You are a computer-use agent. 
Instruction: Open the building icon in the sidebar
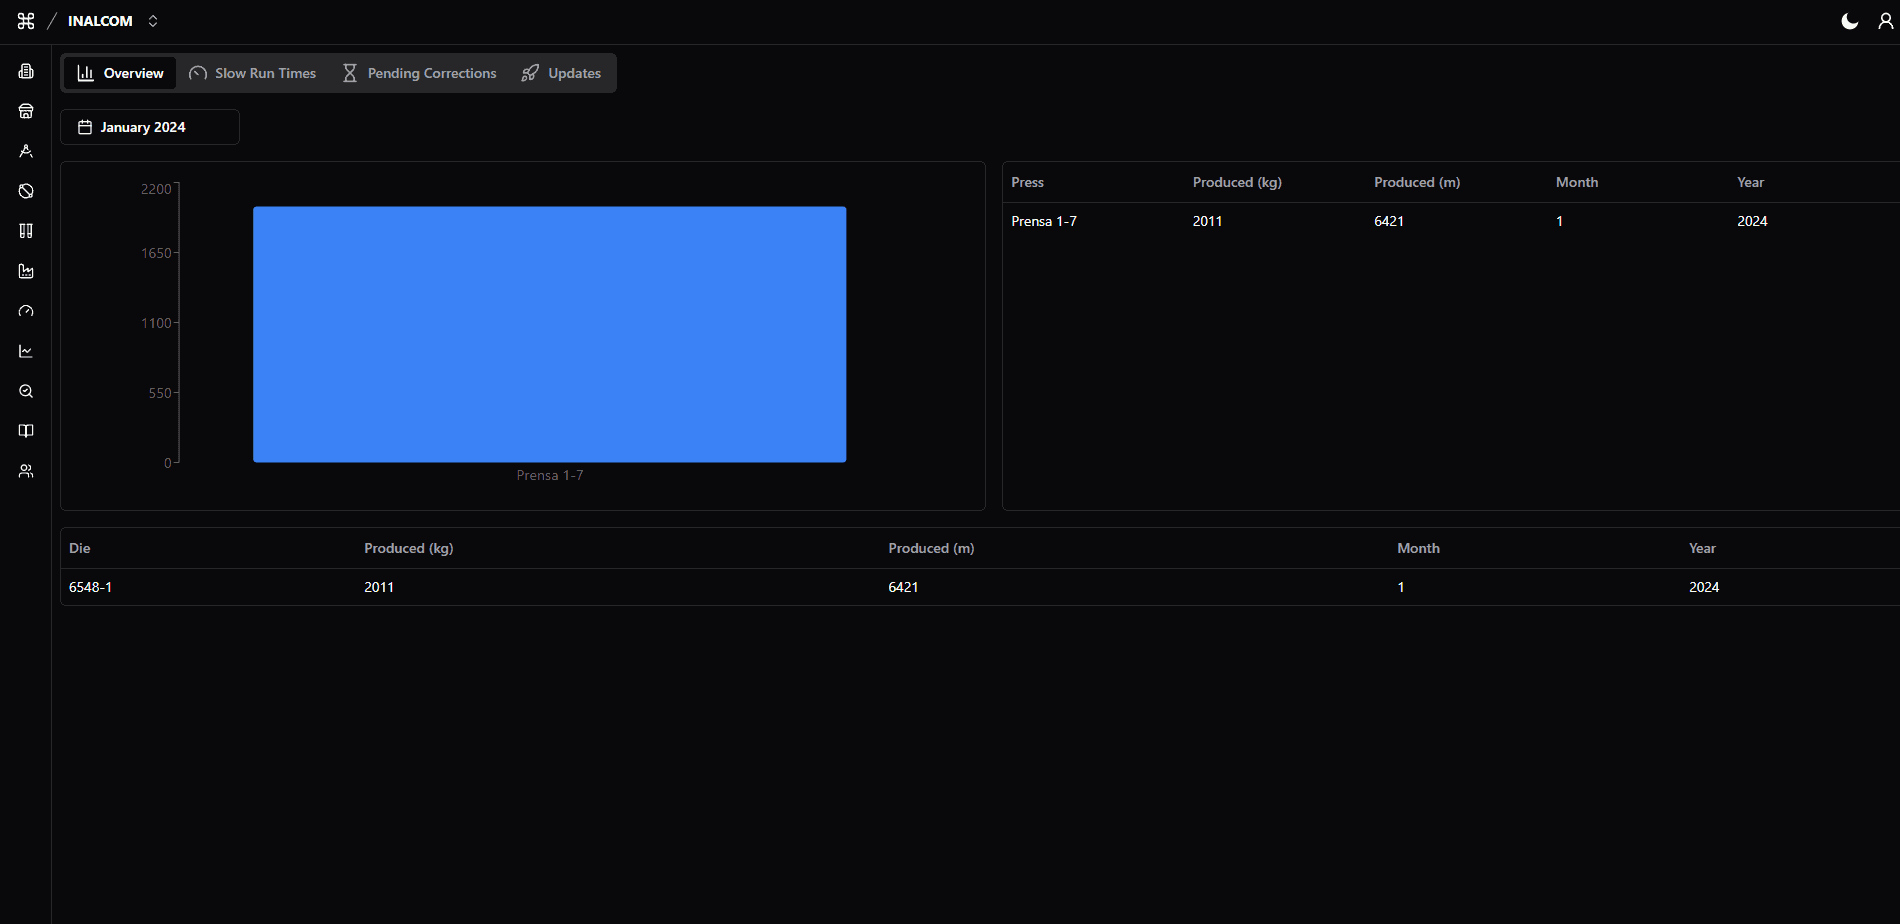click(26, 71)
